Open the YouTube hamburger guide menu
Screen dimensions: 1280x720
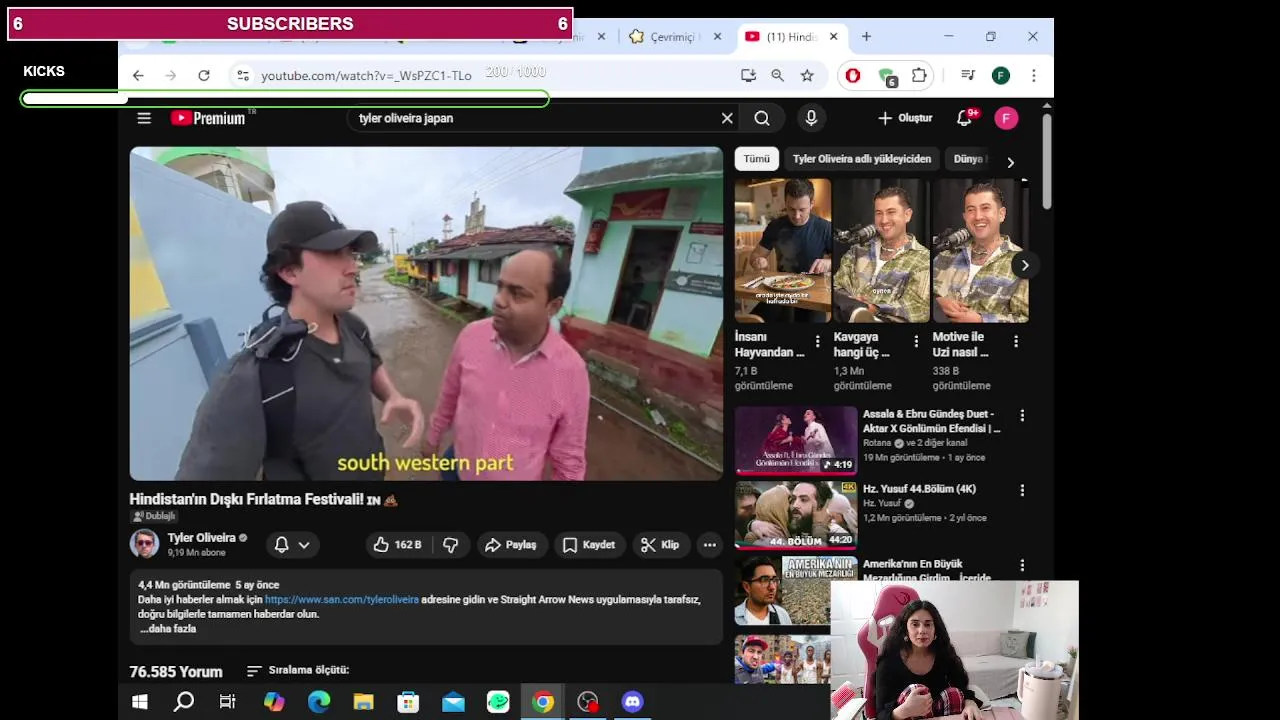coord(144,118)
